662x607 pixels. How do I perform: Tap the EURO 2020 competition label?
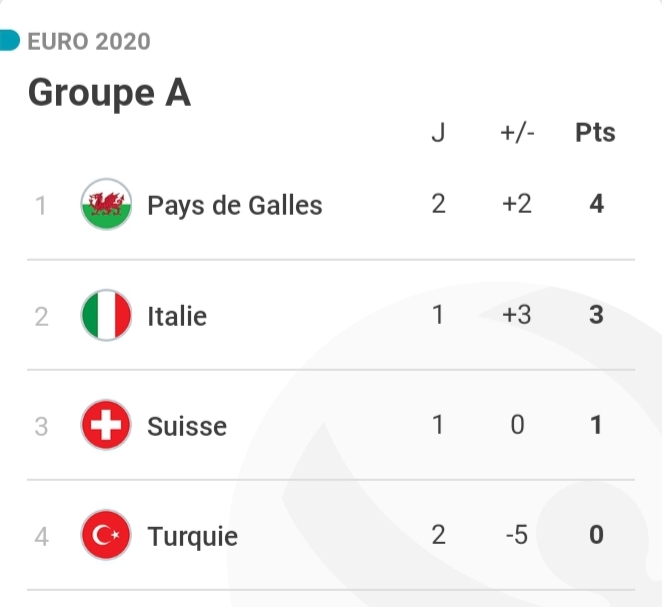(89, 41)
